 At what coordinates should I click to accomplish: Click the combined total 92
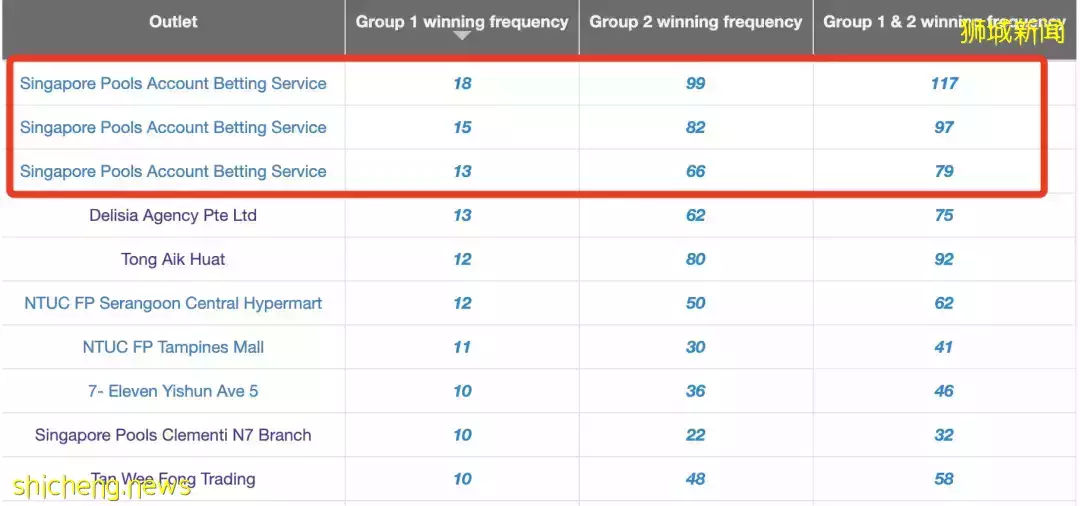coord(944,260)
